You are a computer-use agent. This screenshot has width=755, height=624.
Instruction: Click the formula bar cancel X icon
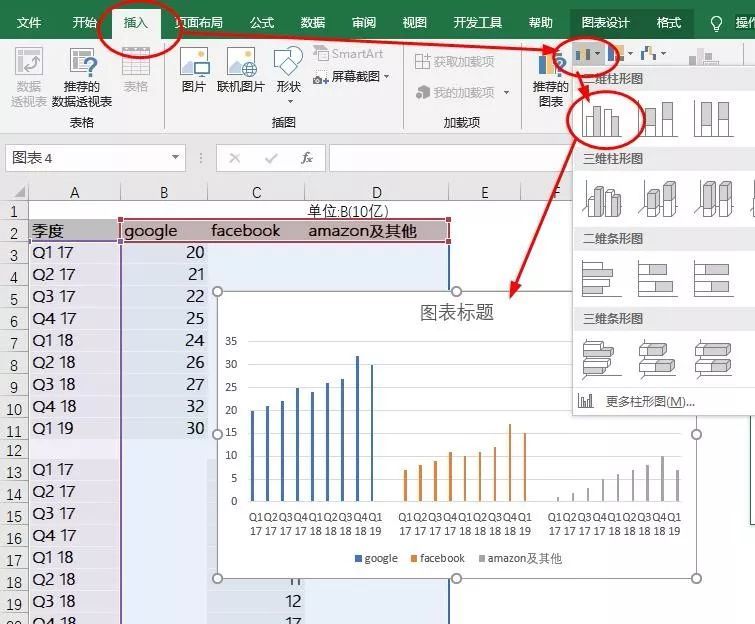click(x=235, y=157)
